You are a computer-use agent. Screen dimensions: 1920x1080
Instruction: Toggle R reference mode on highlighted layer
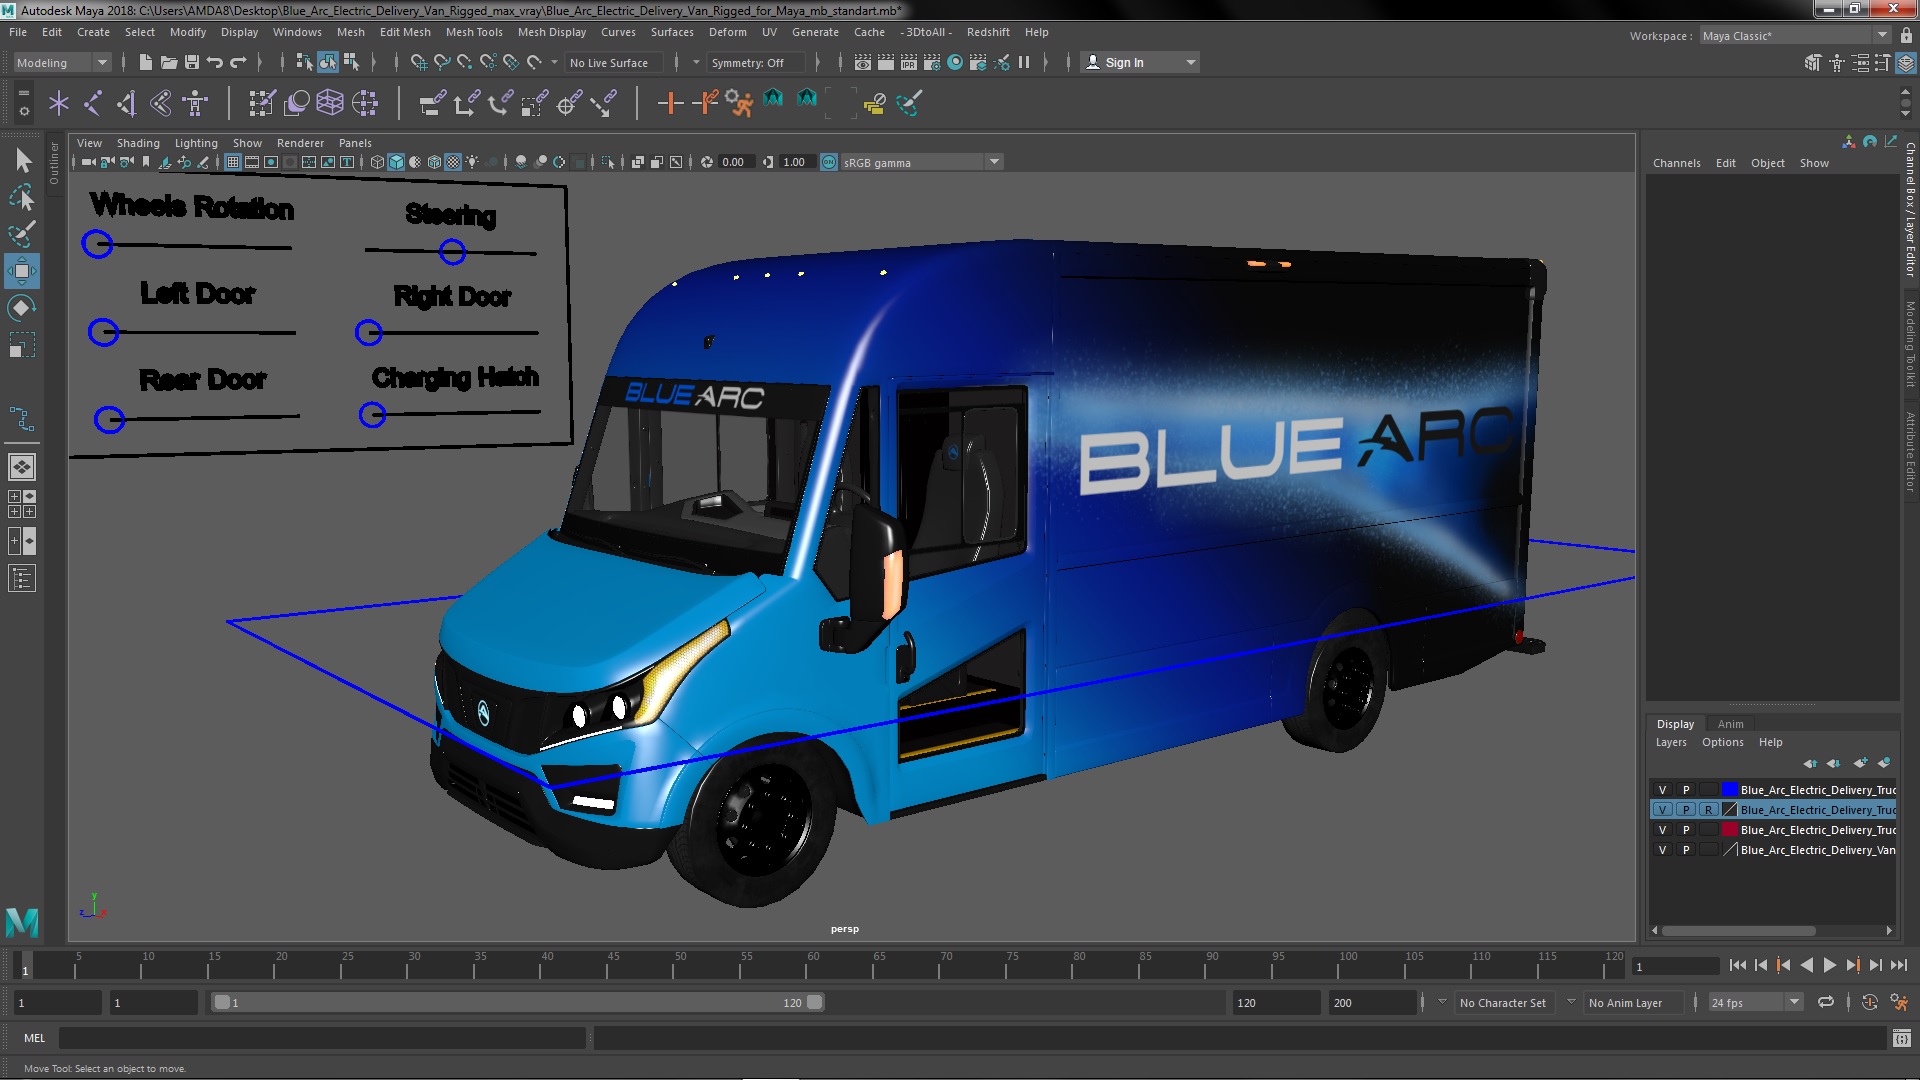1708,810
